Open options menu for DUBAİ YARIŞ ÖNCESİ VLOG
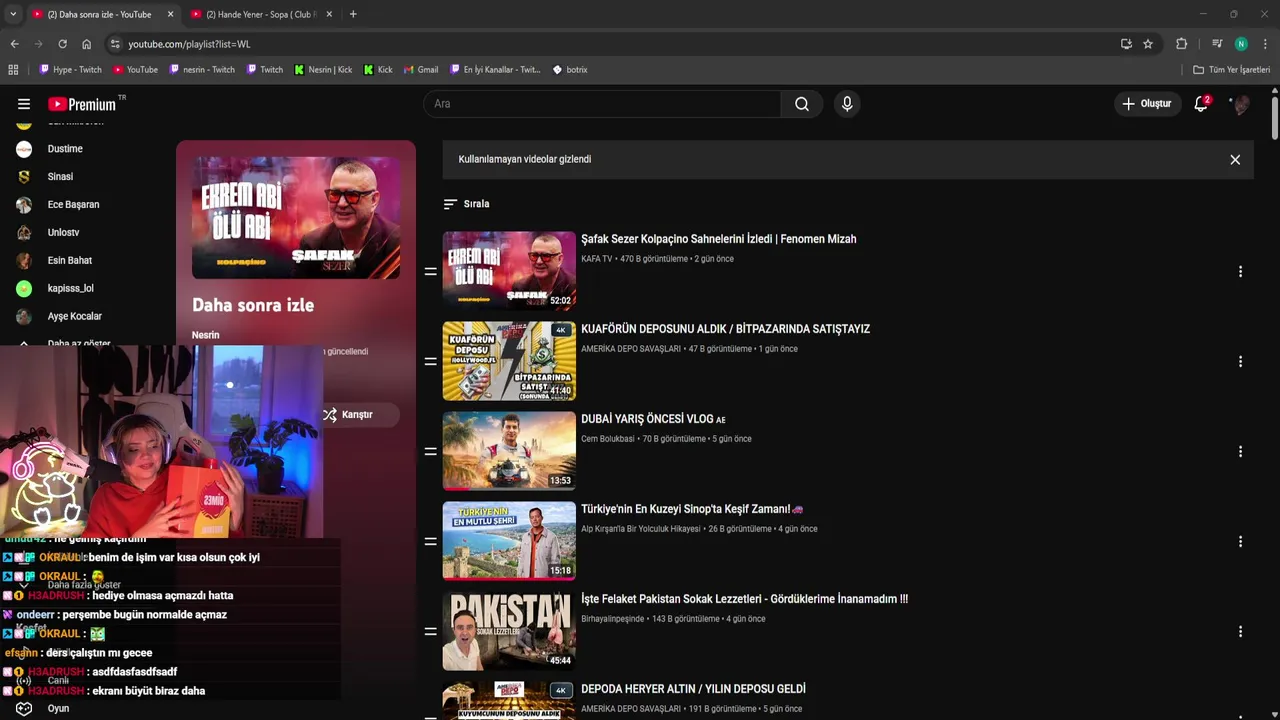Screen dimensions: 1280x720 point(1240,452)
